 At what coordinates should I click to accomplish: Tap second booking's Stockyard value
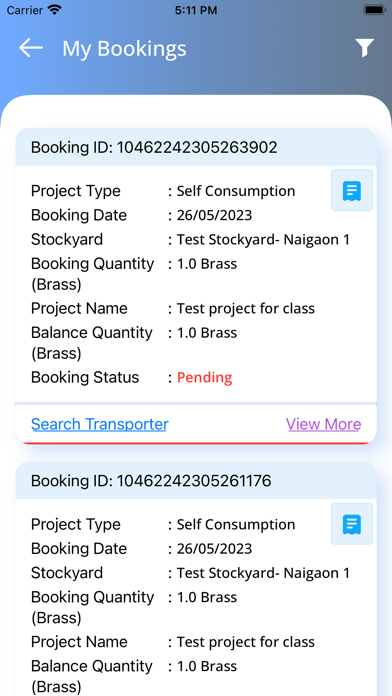263,573
